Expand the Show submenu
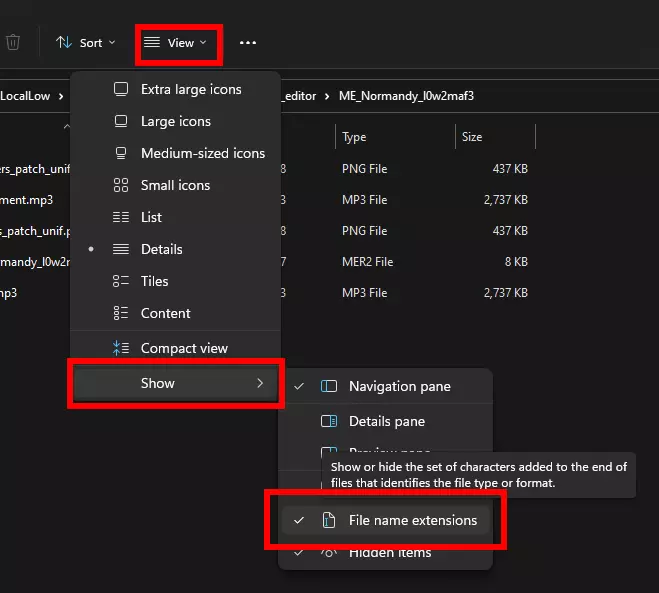The width and height of the screenshot is (659, 593). click(x=176, y=383)
